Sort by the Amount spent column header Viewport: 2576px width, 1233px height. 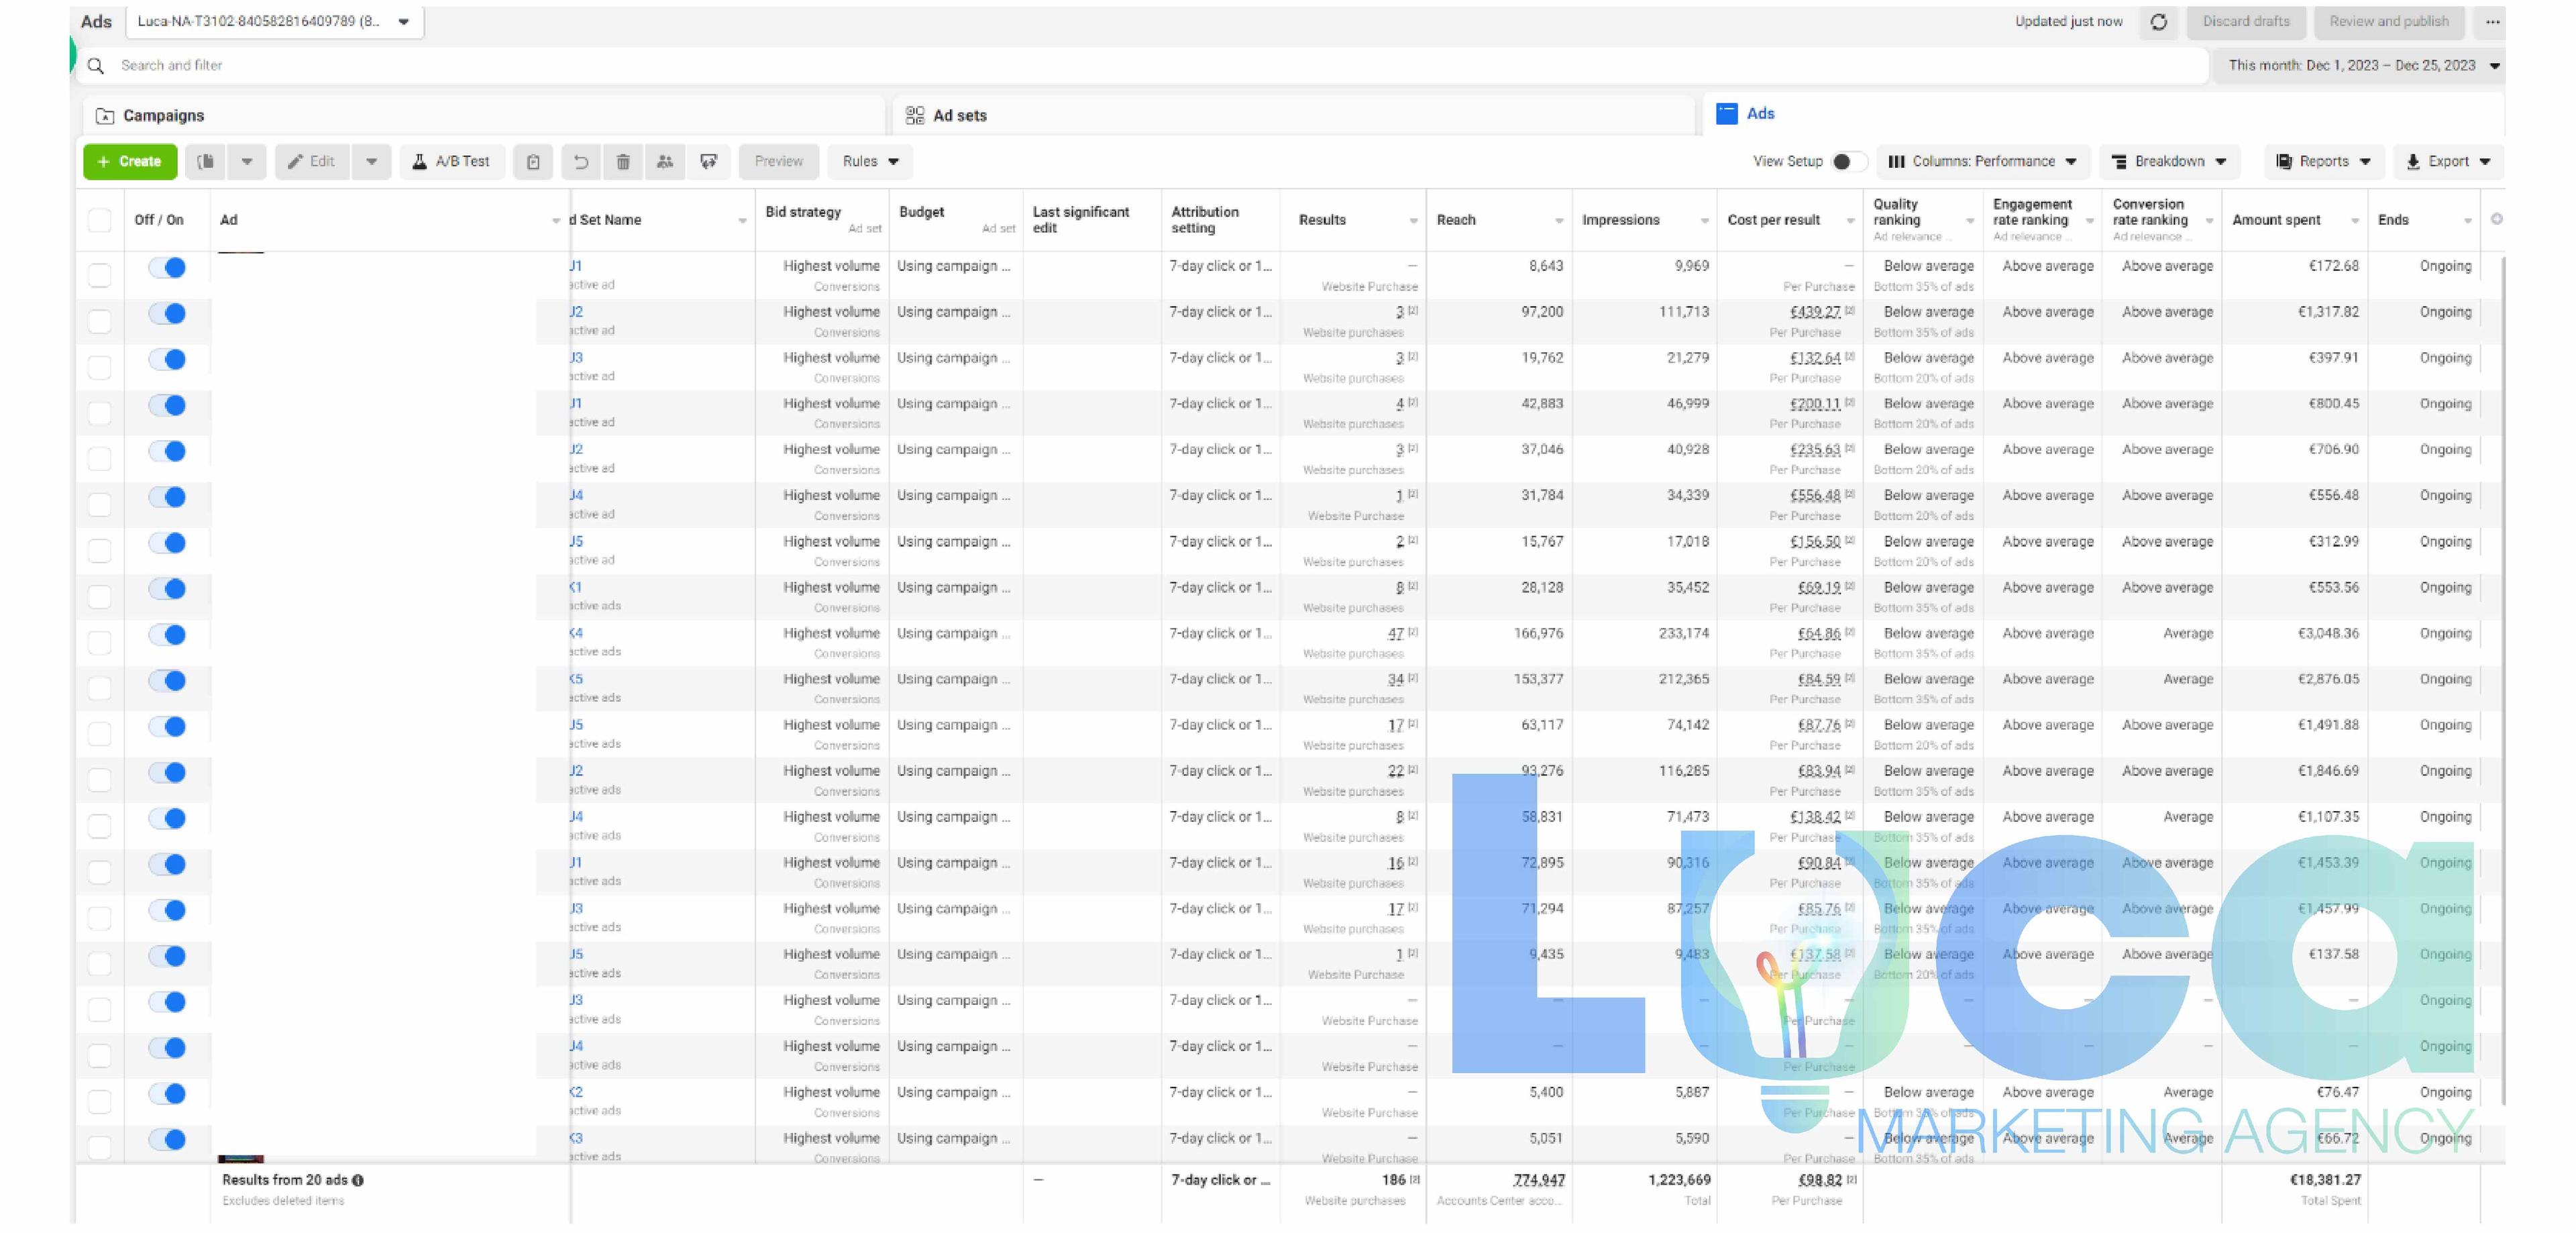(x=2295, y=220)
